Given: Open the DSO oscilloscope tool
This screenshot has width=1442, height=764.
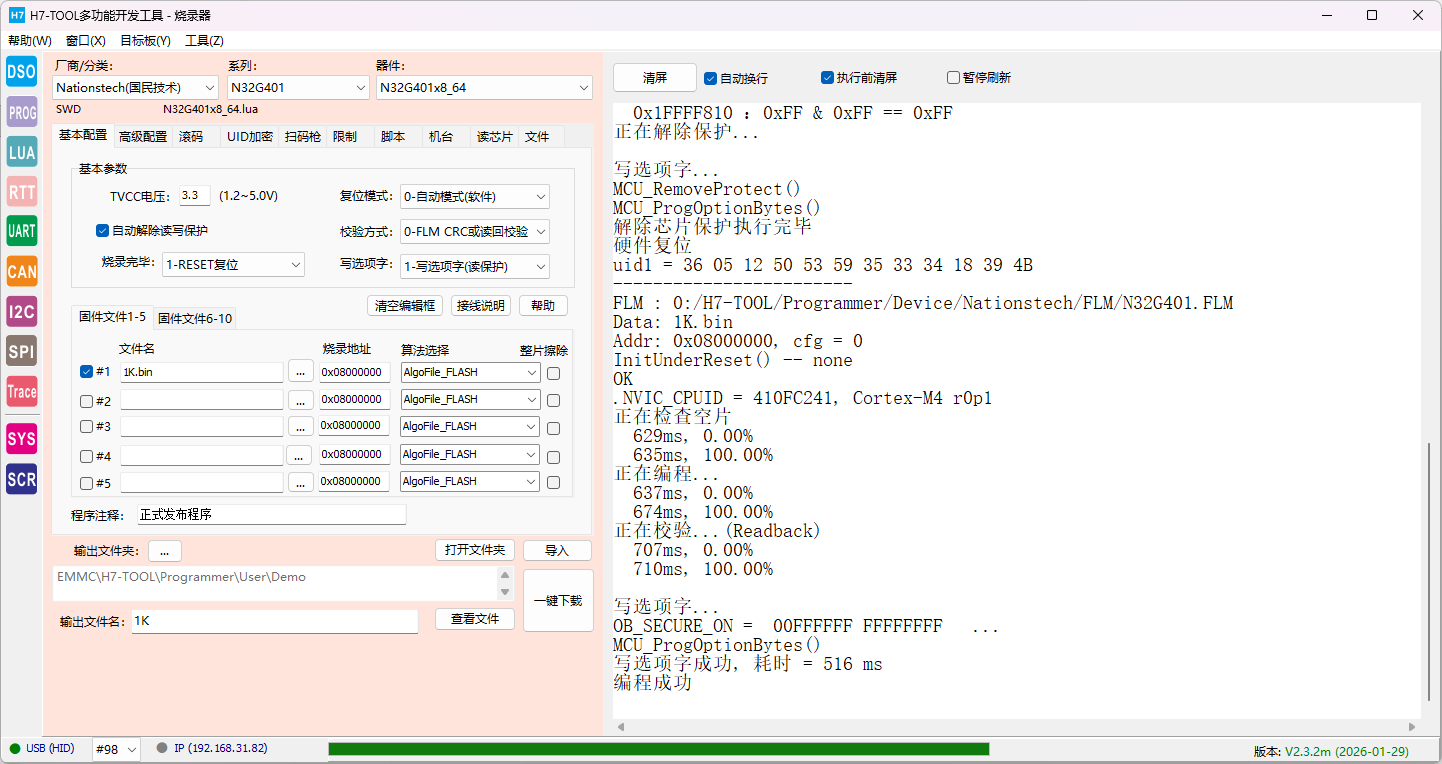Looking at the screenshot, I should (x=21, y=72).
